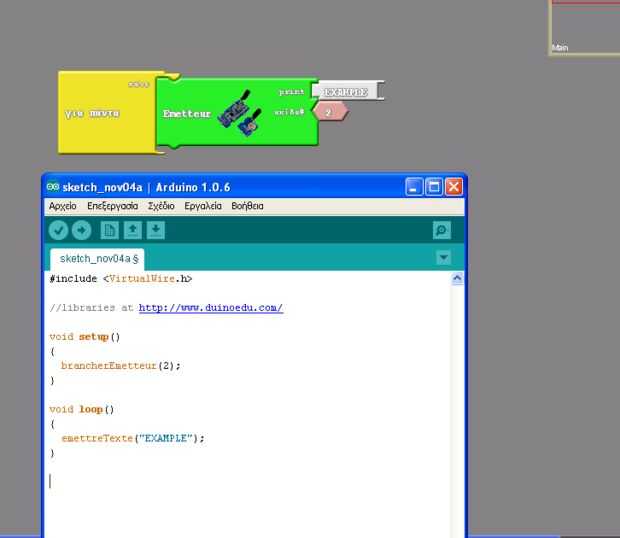Click the brancherEmetteur(2); code line
This screenshot has height=538, width=620.
[x=121, y=366]
